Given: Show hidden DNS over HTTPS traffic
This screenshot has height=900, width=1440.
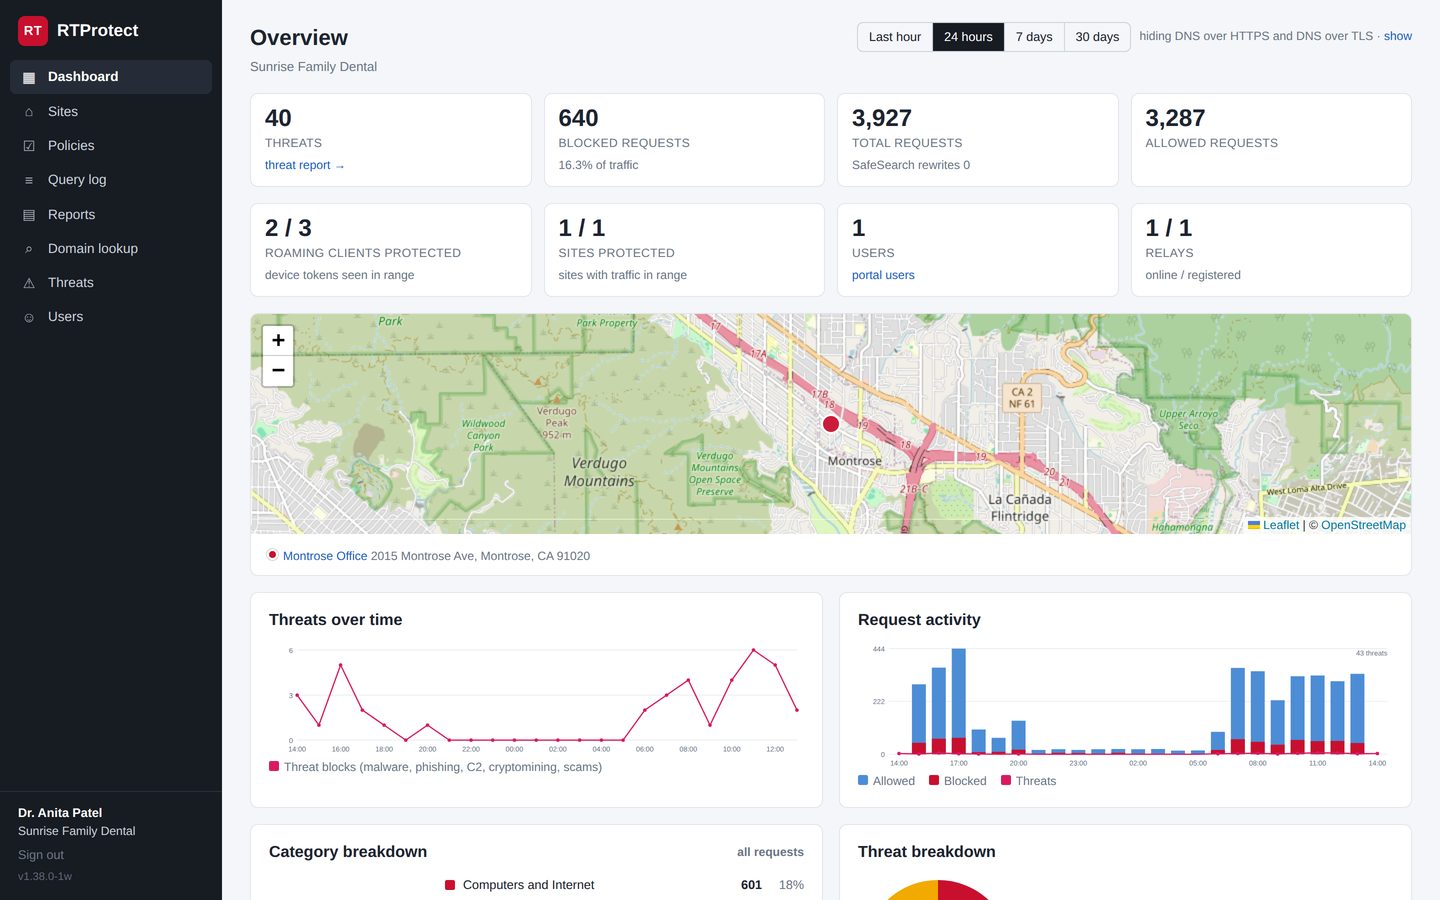Looking at the screenshot, I should pyautogui.click(x=1397, y=36).
